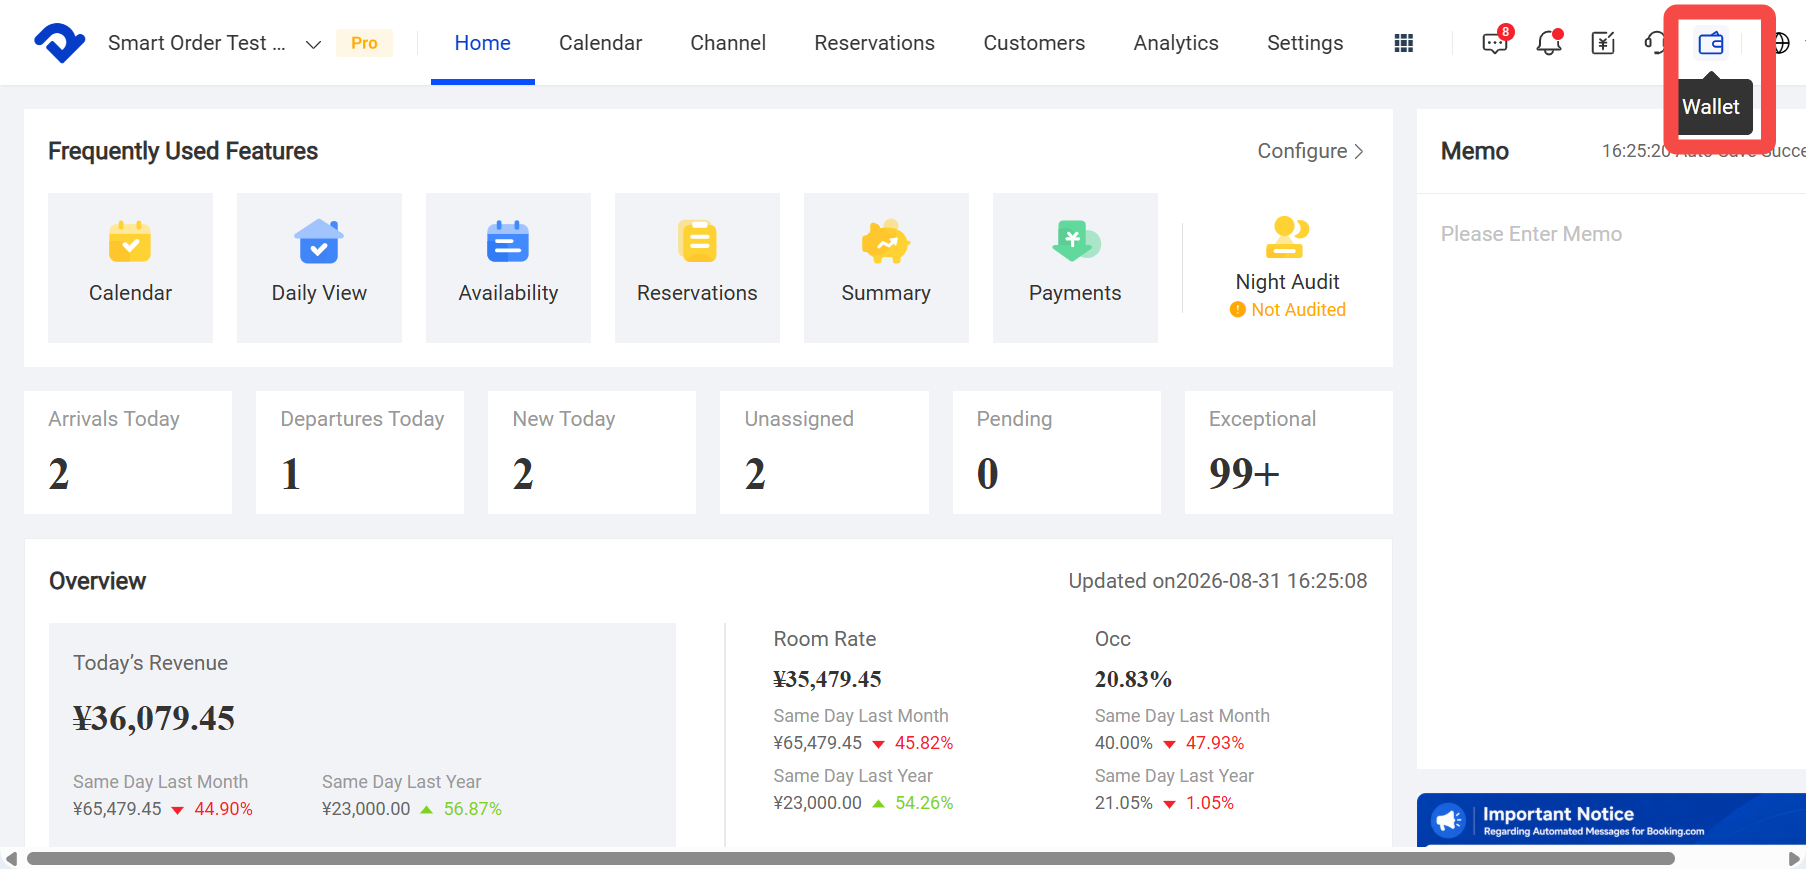This screenshot has height=869, width=1806.
Task: Go to the Home tab
Action: pos(483,43)
